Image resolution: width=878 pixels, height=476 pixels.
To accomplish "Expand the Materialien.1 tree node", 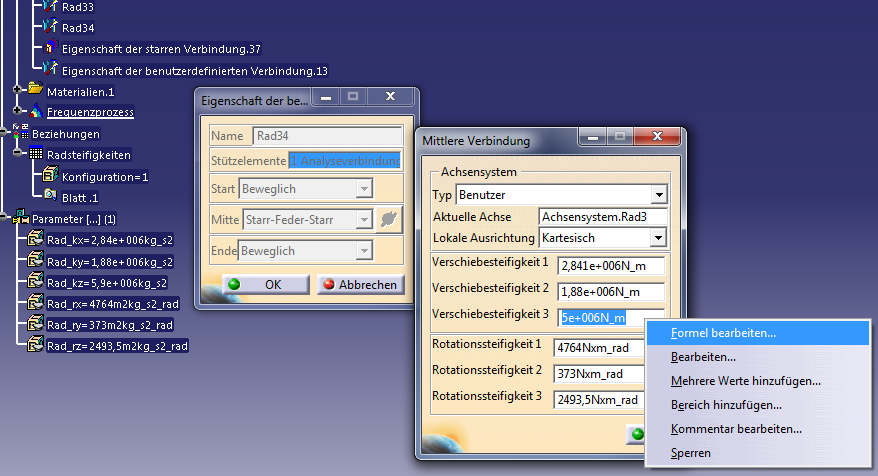I will (x=17, y=90).
